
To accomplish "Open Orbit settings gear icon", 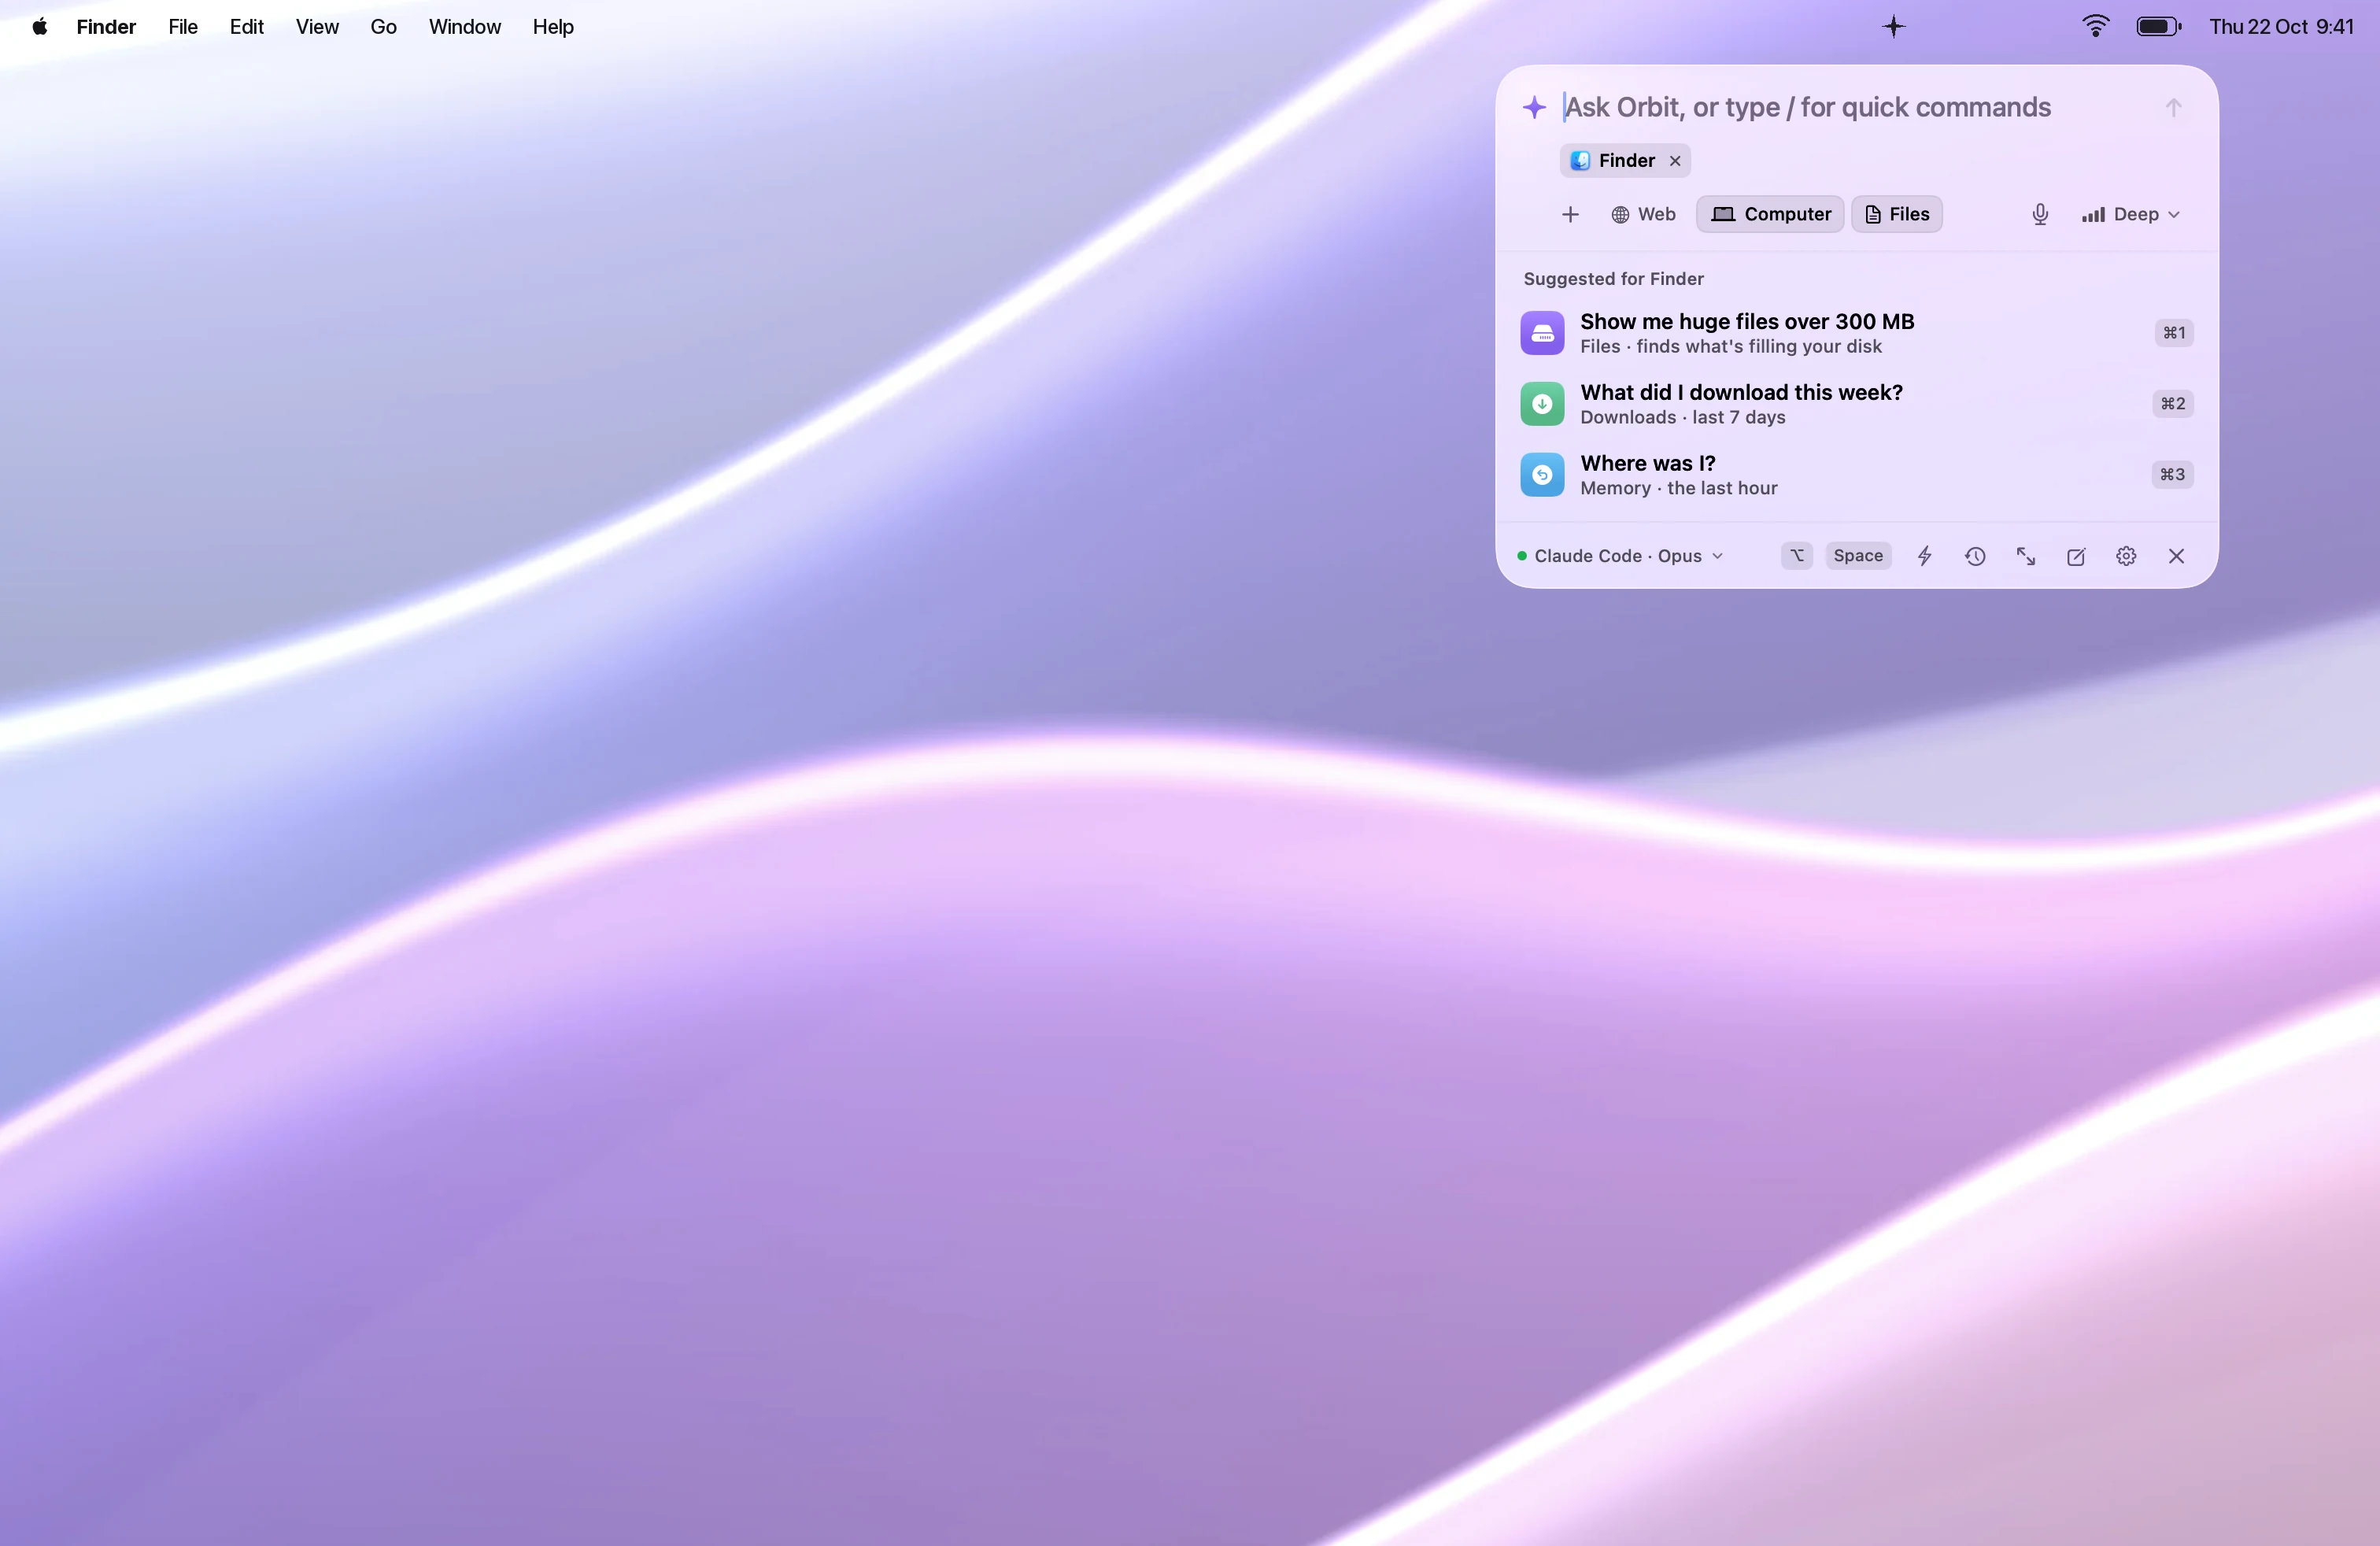I will 2126,556.
